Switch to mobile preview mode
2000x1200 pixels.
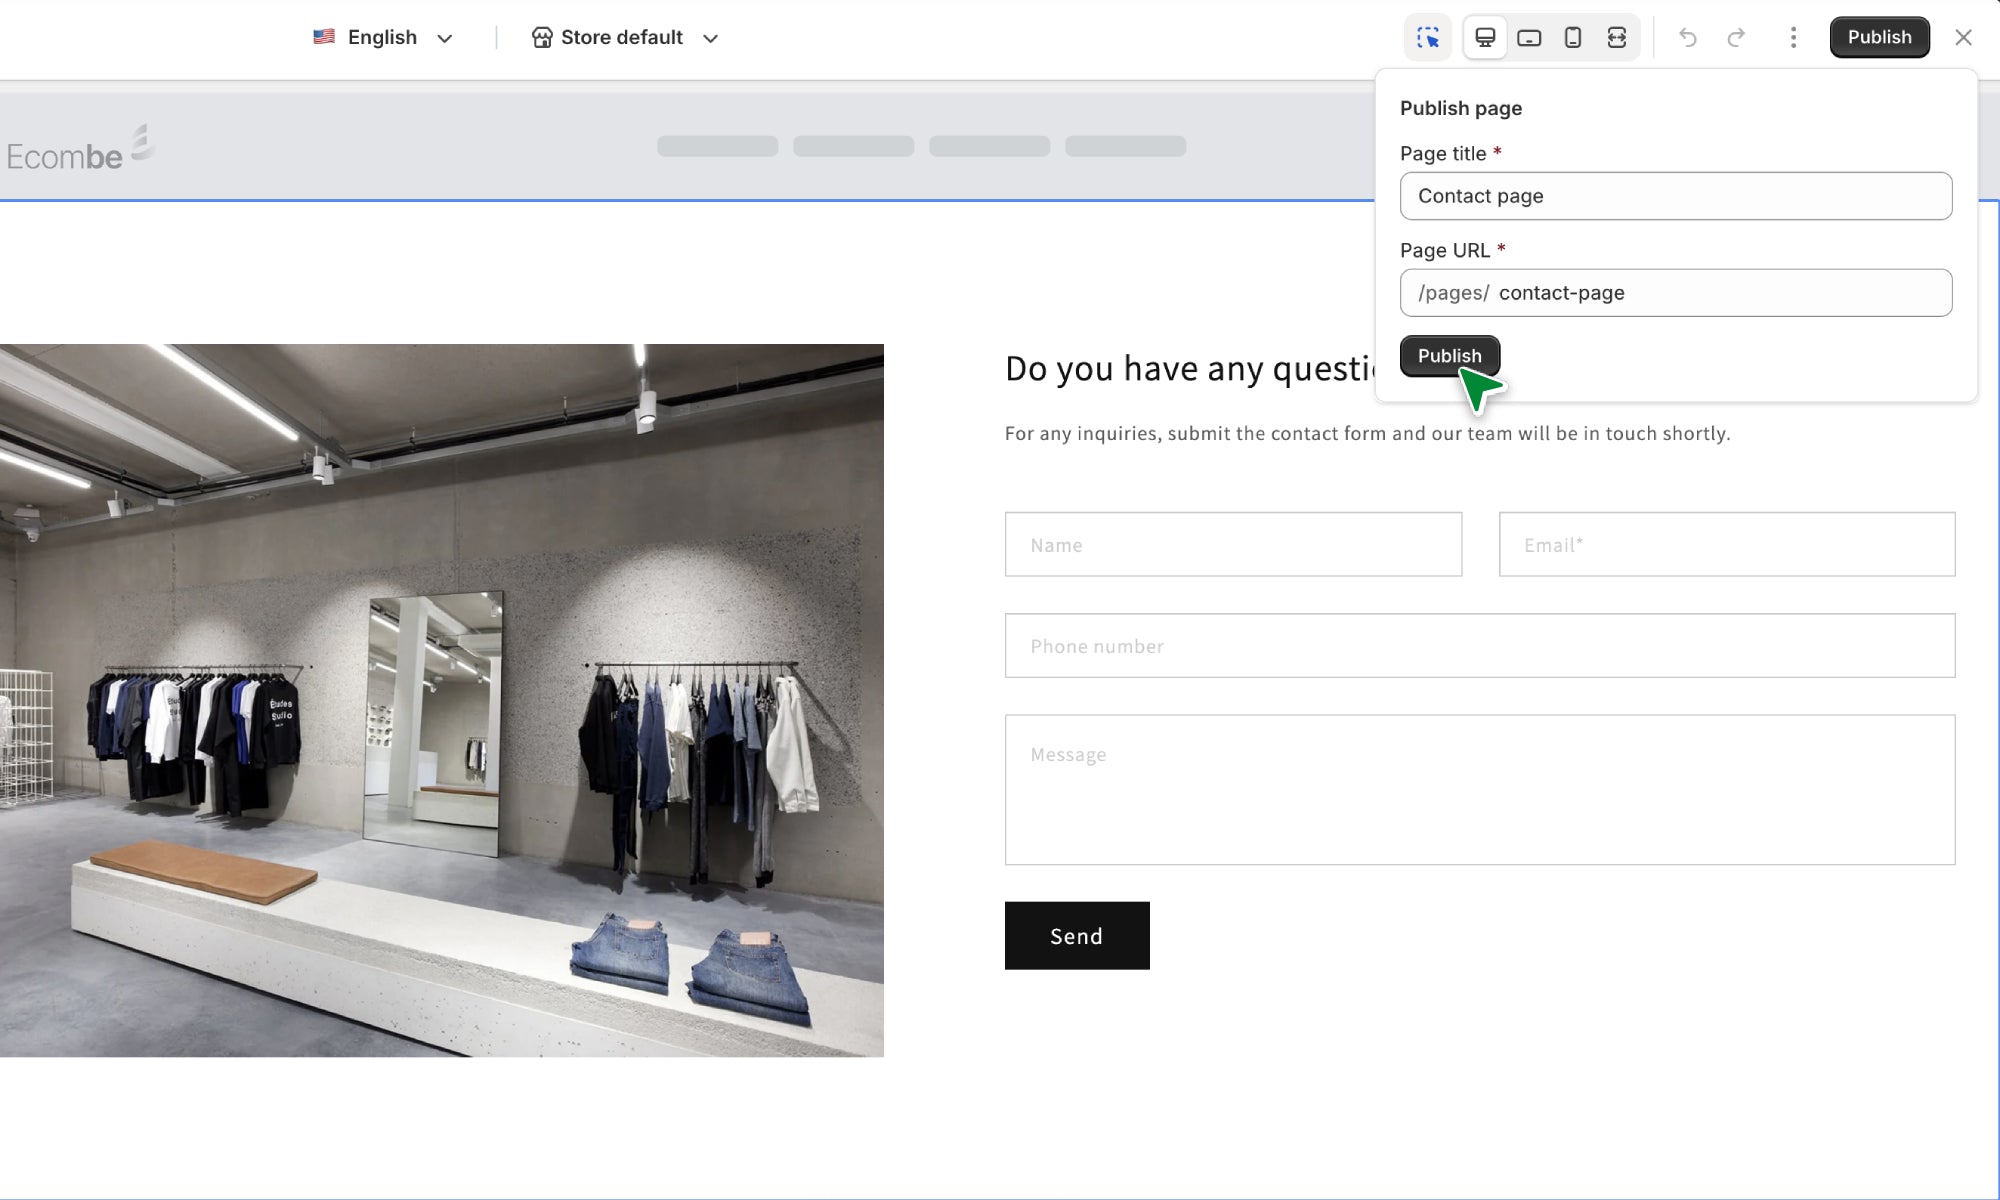[1573, 38]
